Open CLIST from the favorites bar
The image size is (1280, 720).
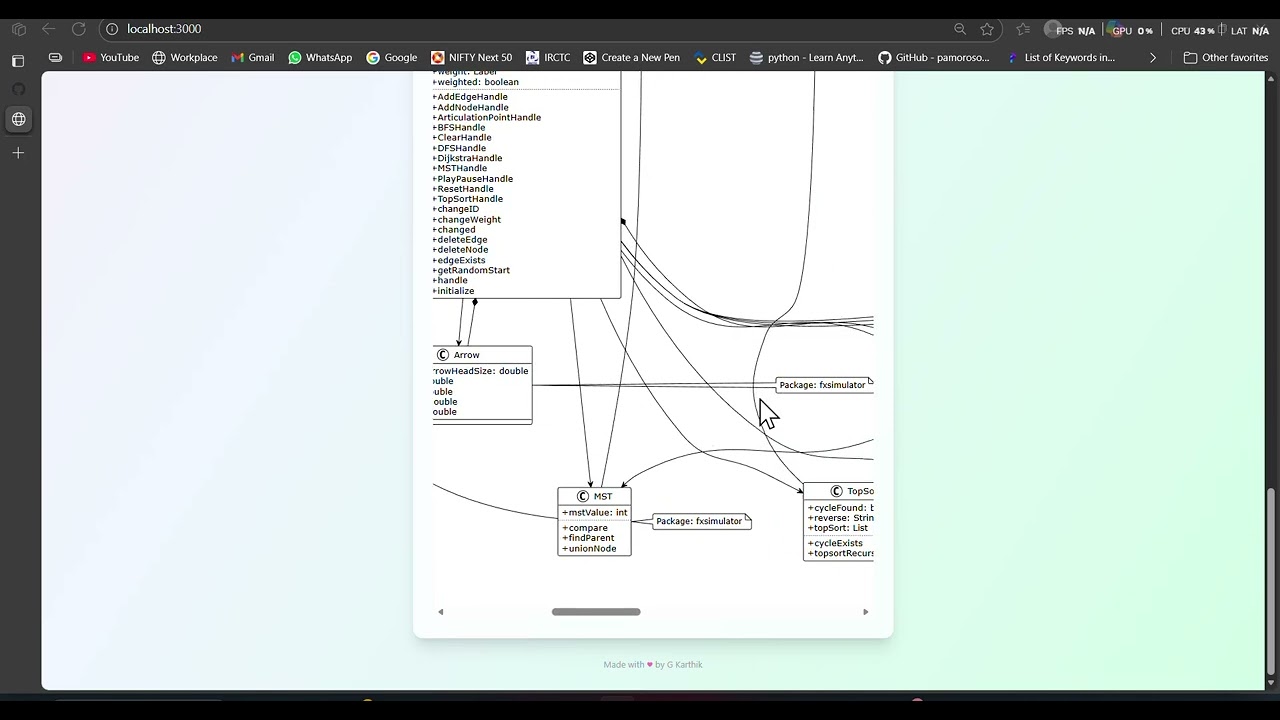(x=715, y=57)
